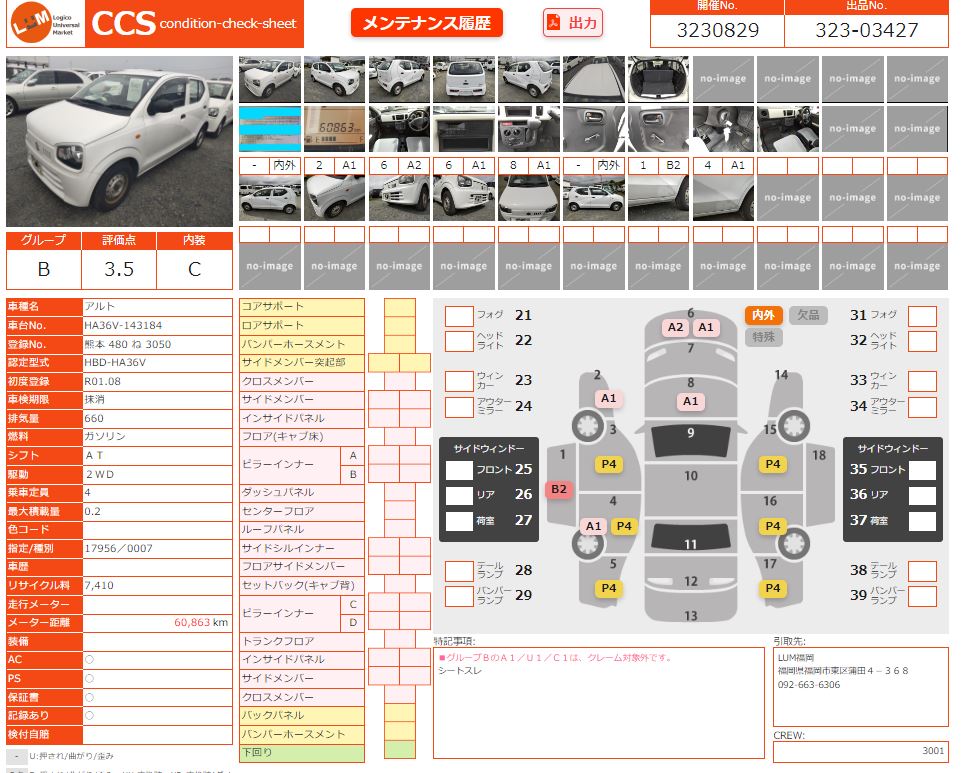The image size is (961, 773).
Task: Open メンテナンス履歴 maintenance history
Action: coord(426,23)
